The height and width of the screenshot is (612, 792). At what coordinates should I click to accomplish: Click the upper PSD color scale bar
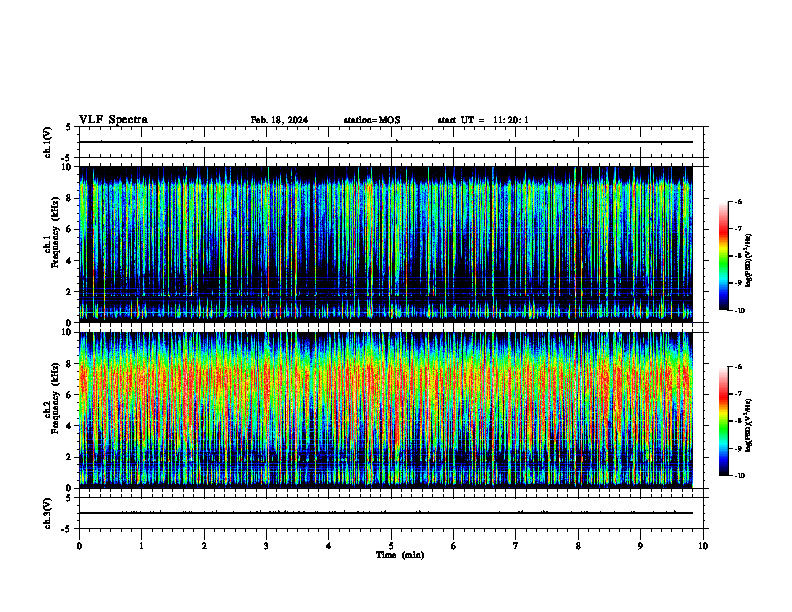[724, 256]
